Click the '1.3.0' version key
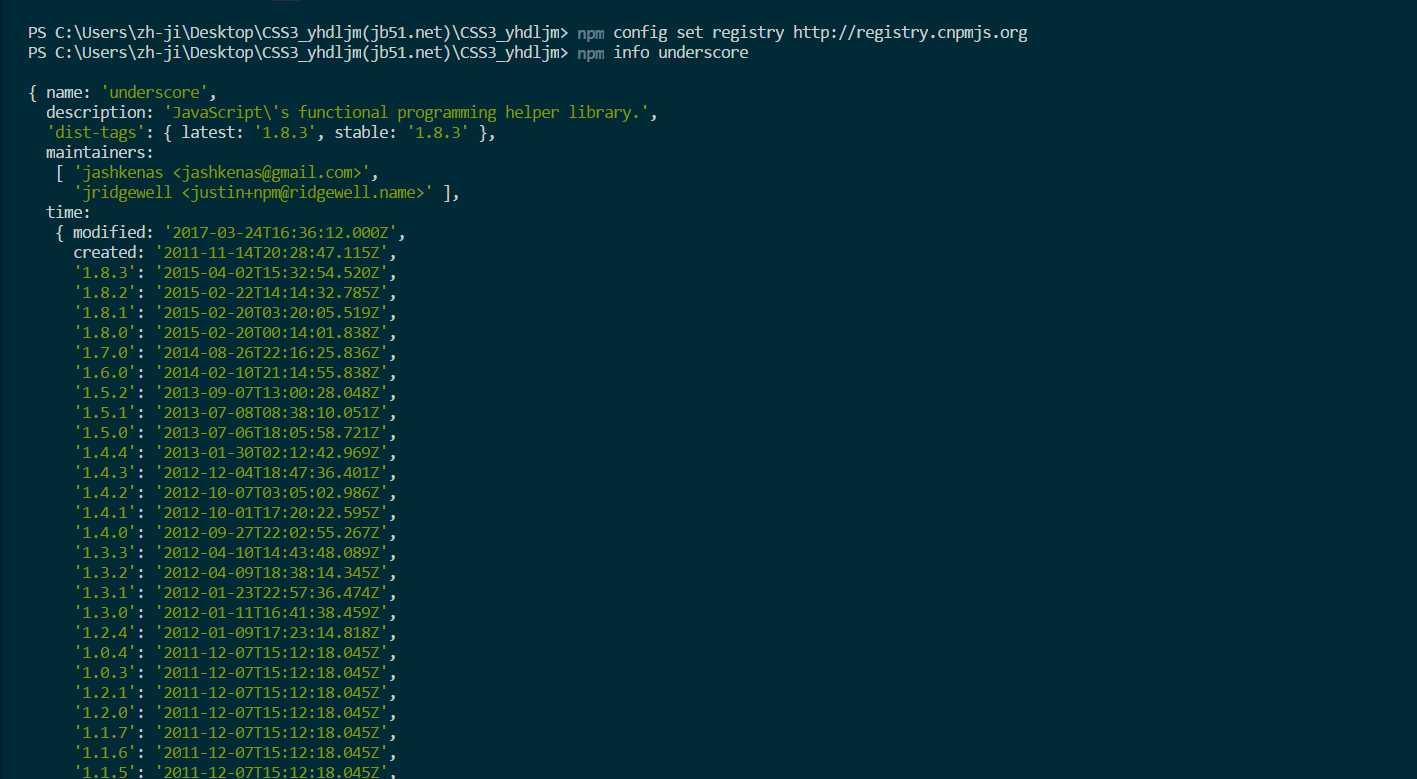Viewport: 1417px width, 779px height. coord(105,613)
